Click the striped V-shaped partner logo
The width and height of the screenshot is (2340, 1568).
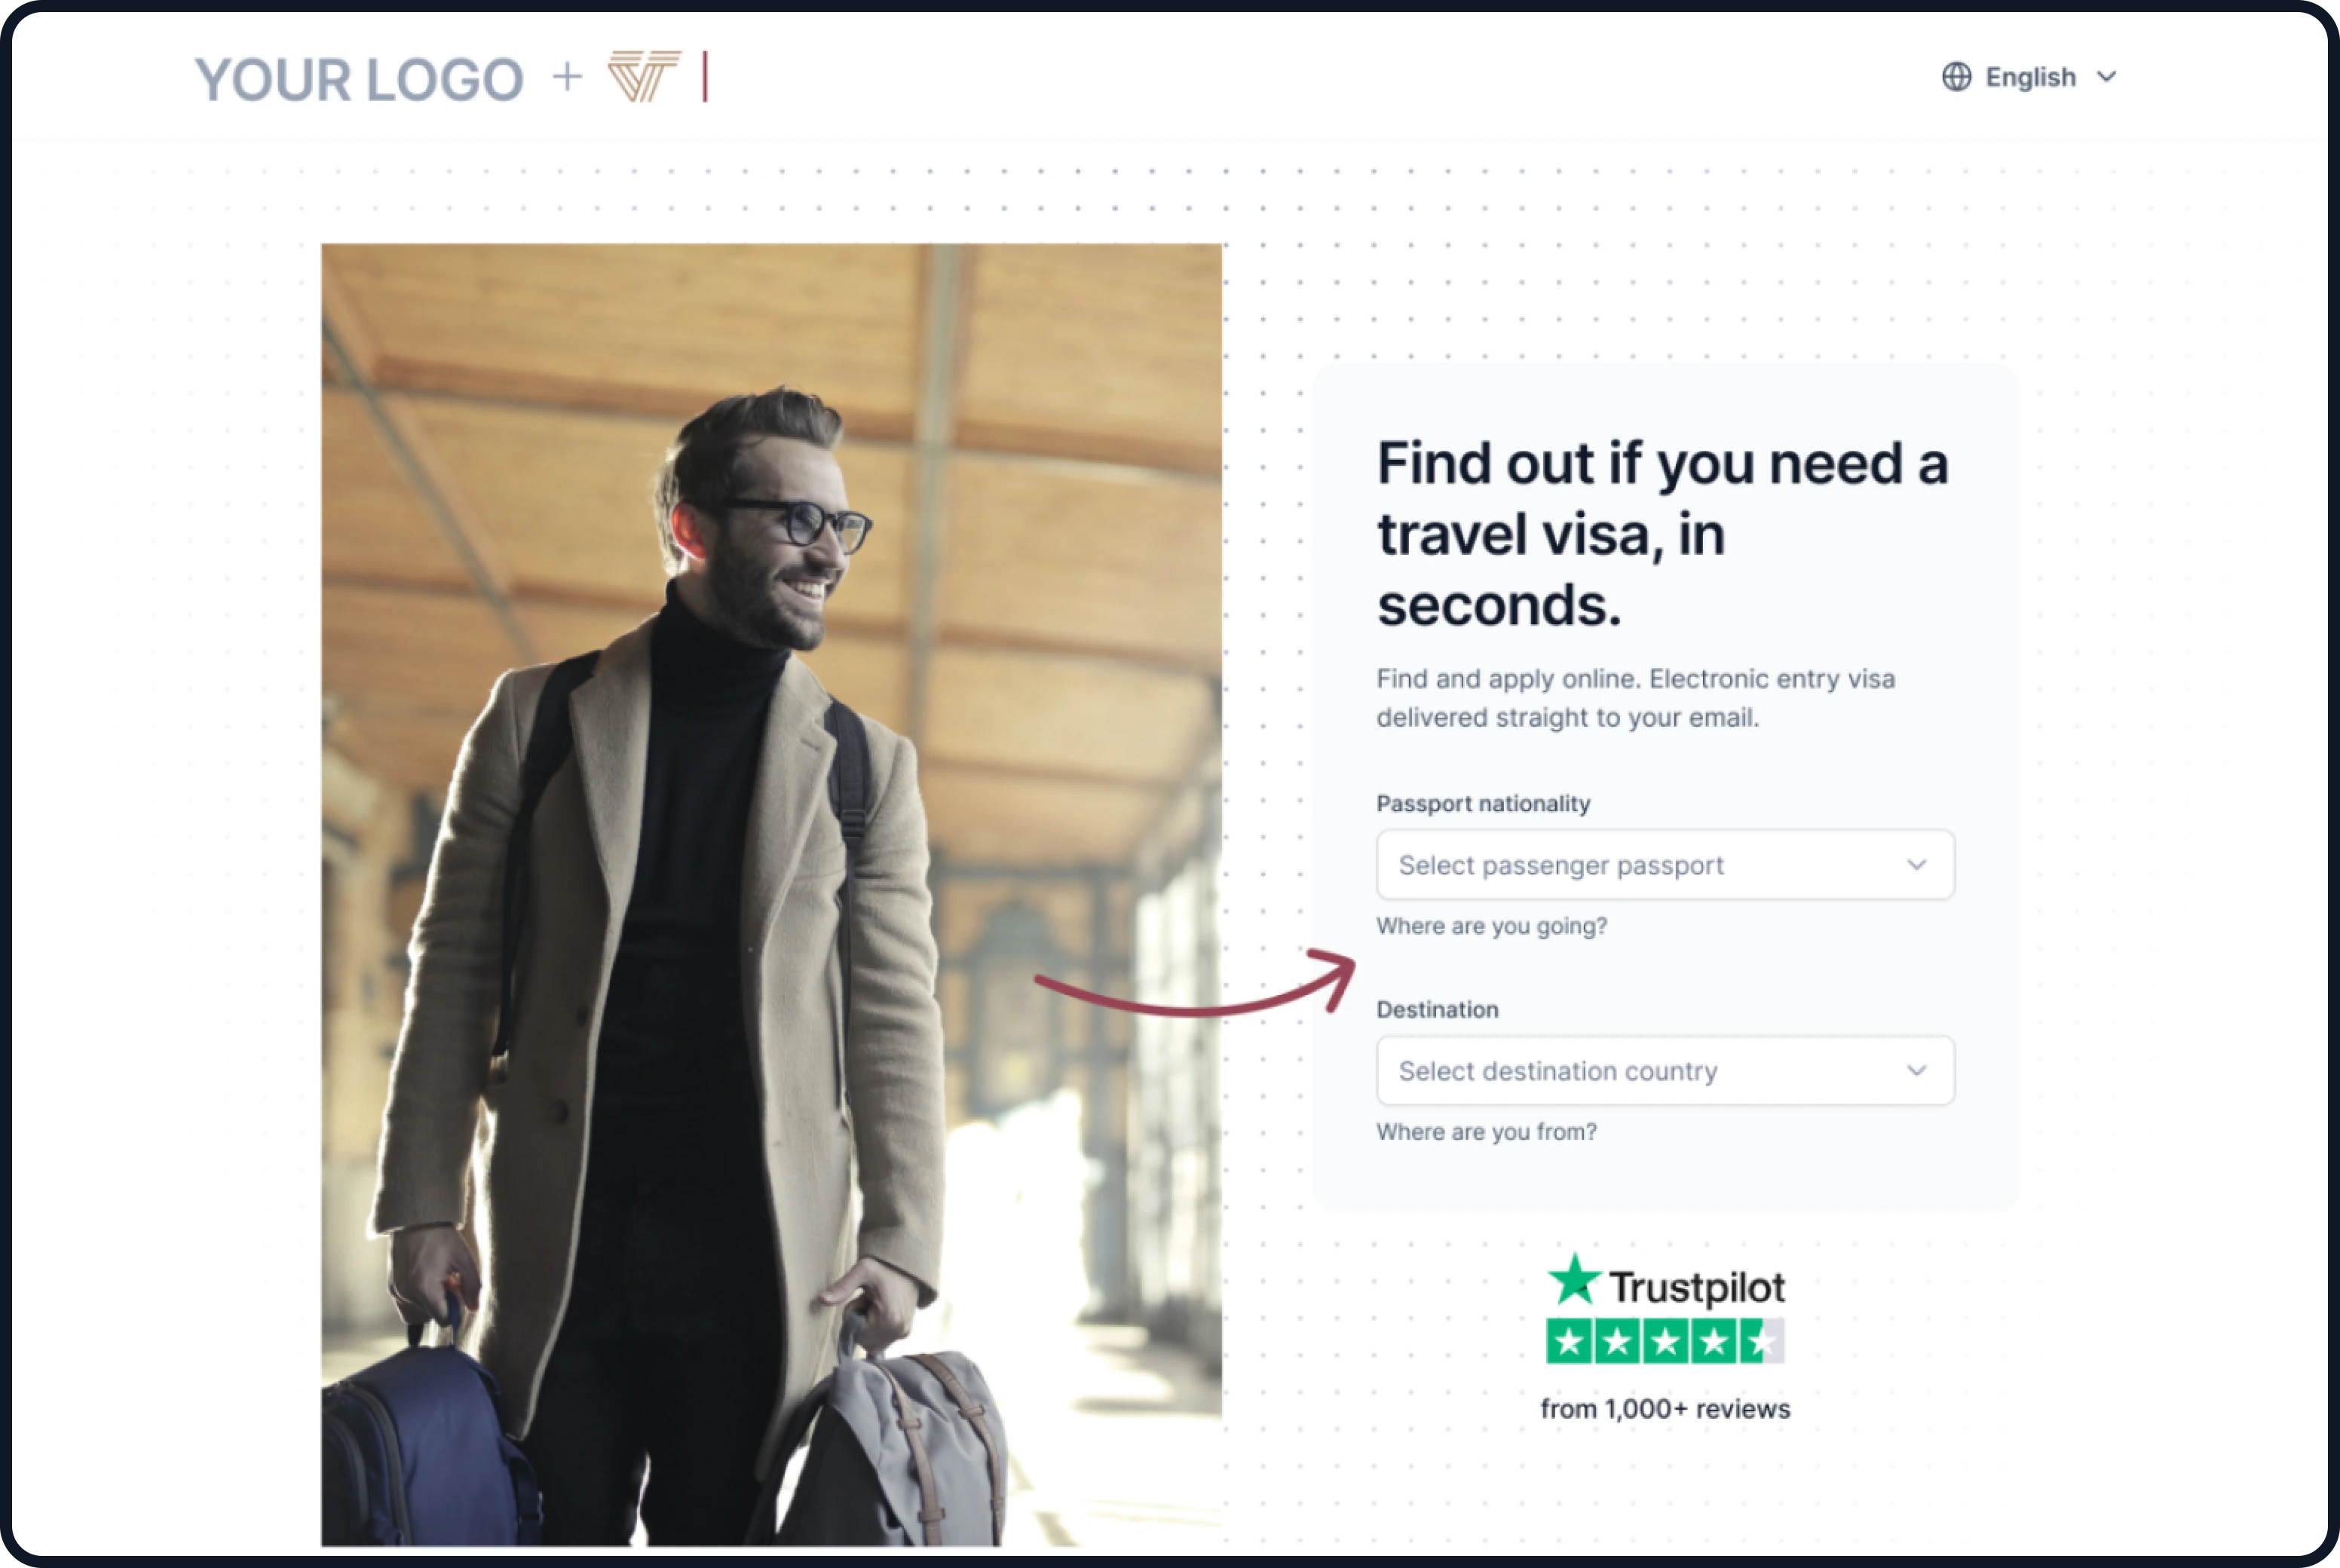[x=644, y=77]
